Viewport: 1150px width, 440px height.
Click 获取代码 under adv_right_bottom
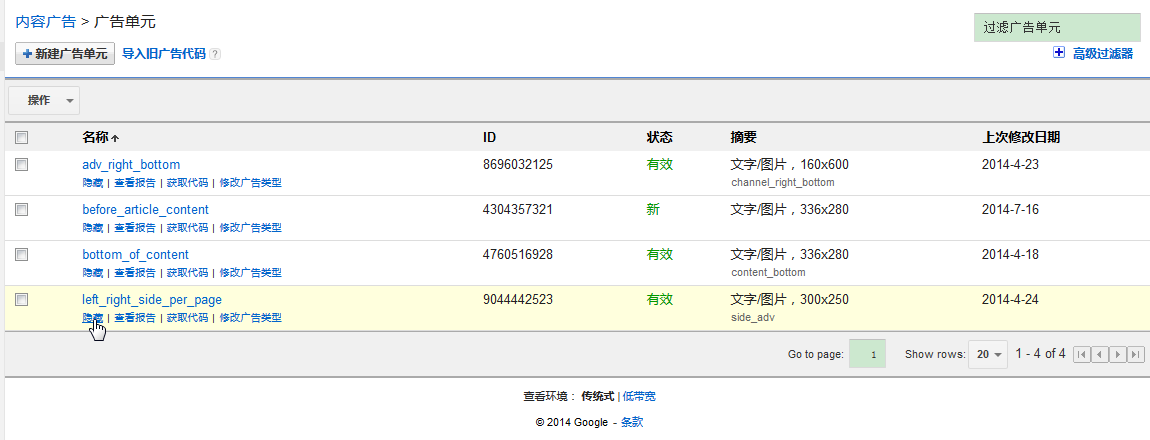tap(187, 183)
